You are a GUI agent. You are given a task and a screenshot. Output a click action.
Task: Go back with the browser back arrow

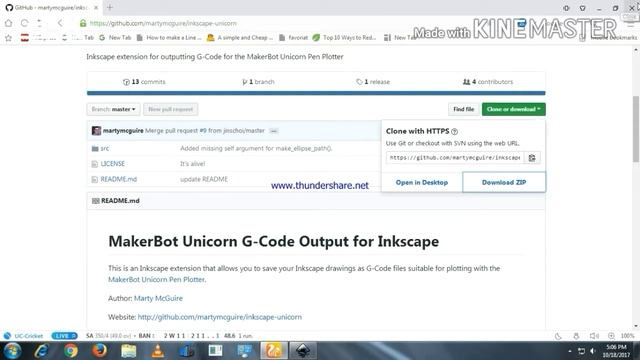tap(60, 23)
